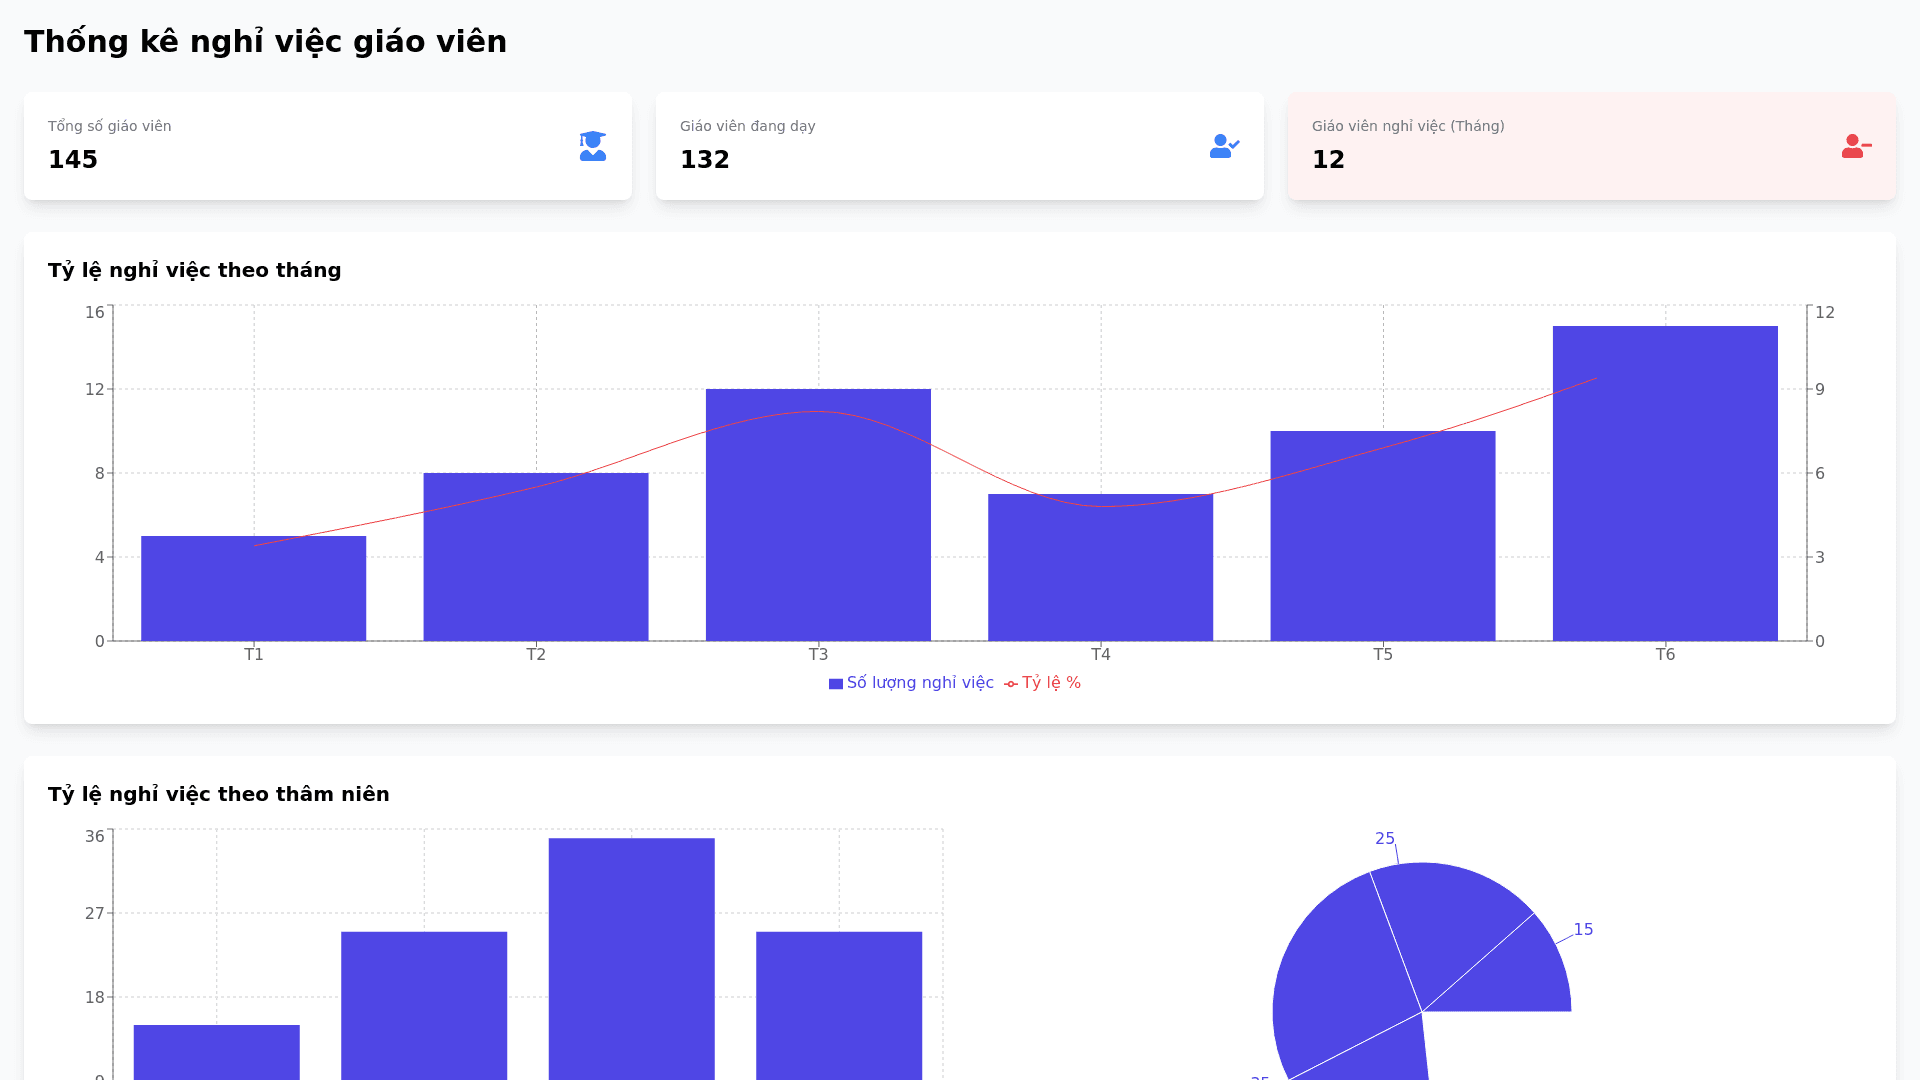Toggle the 'Số lượng nghỉ việc' legend series
This screenshot has width=1920, height=1080.
(x=919, y=683)
